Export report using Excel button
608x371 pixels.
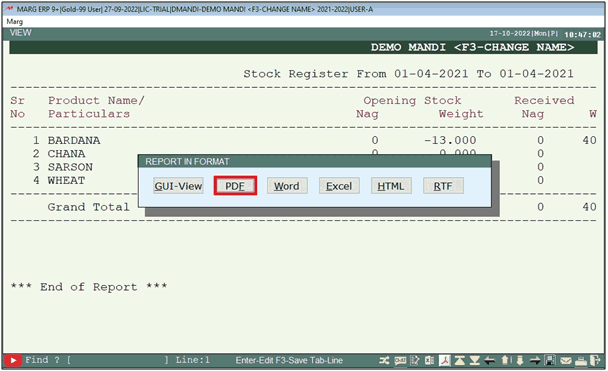point(339,186)
